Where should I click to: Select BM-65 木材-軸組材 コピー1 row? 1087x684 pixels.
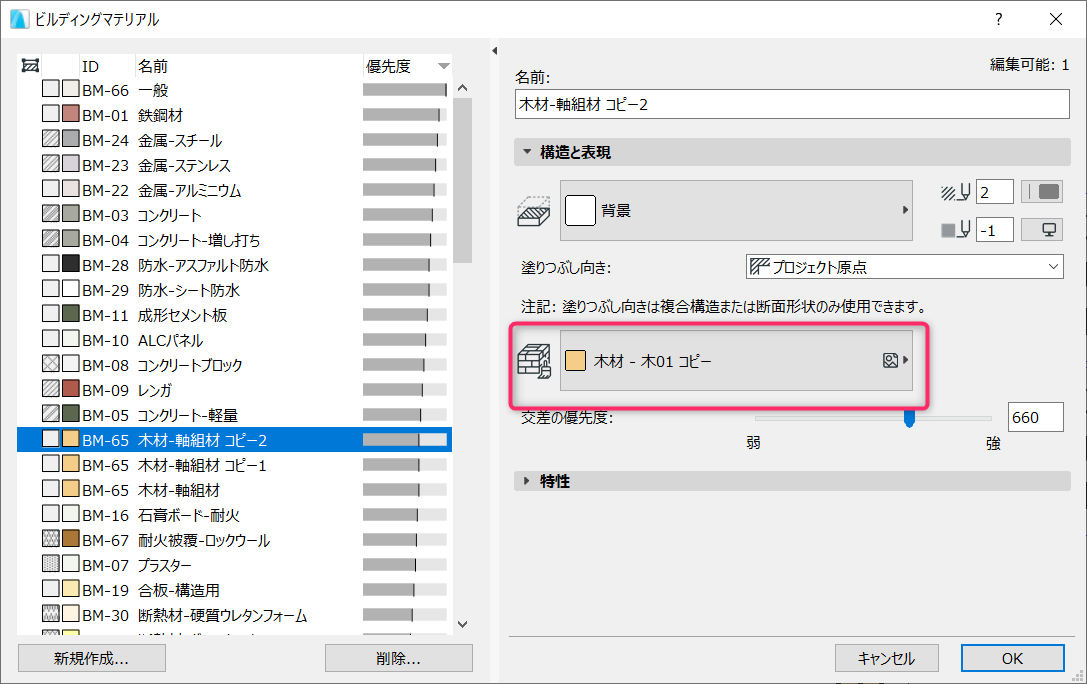click(234, 465)
